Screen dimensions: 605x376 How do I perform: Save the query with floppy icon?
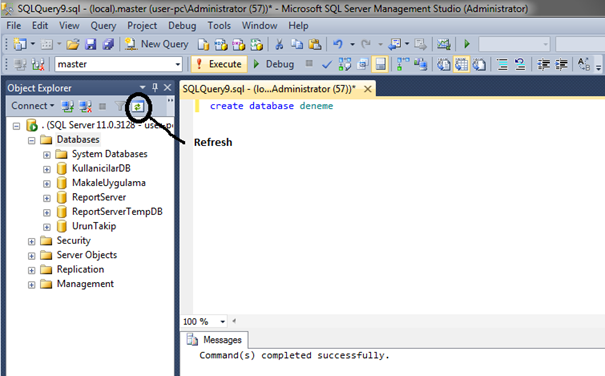point(91,44)
